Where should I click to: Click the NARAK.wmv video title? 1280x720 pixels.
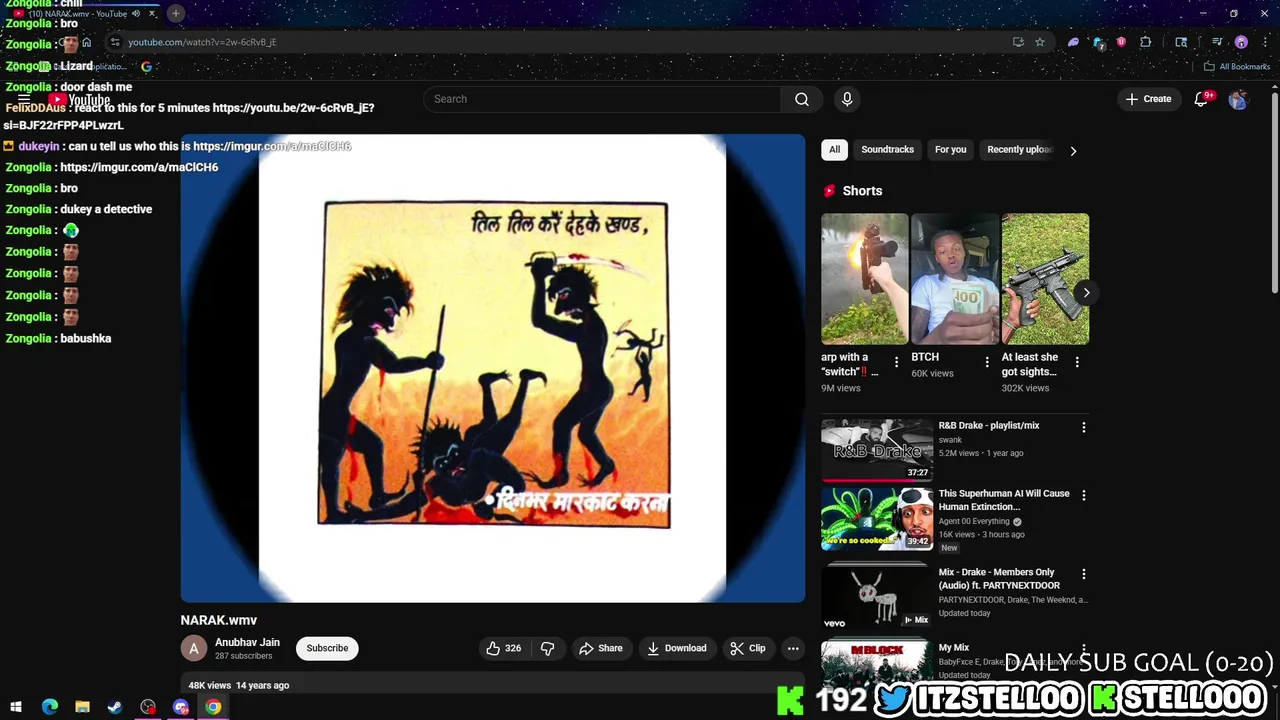tap(219, 620)
